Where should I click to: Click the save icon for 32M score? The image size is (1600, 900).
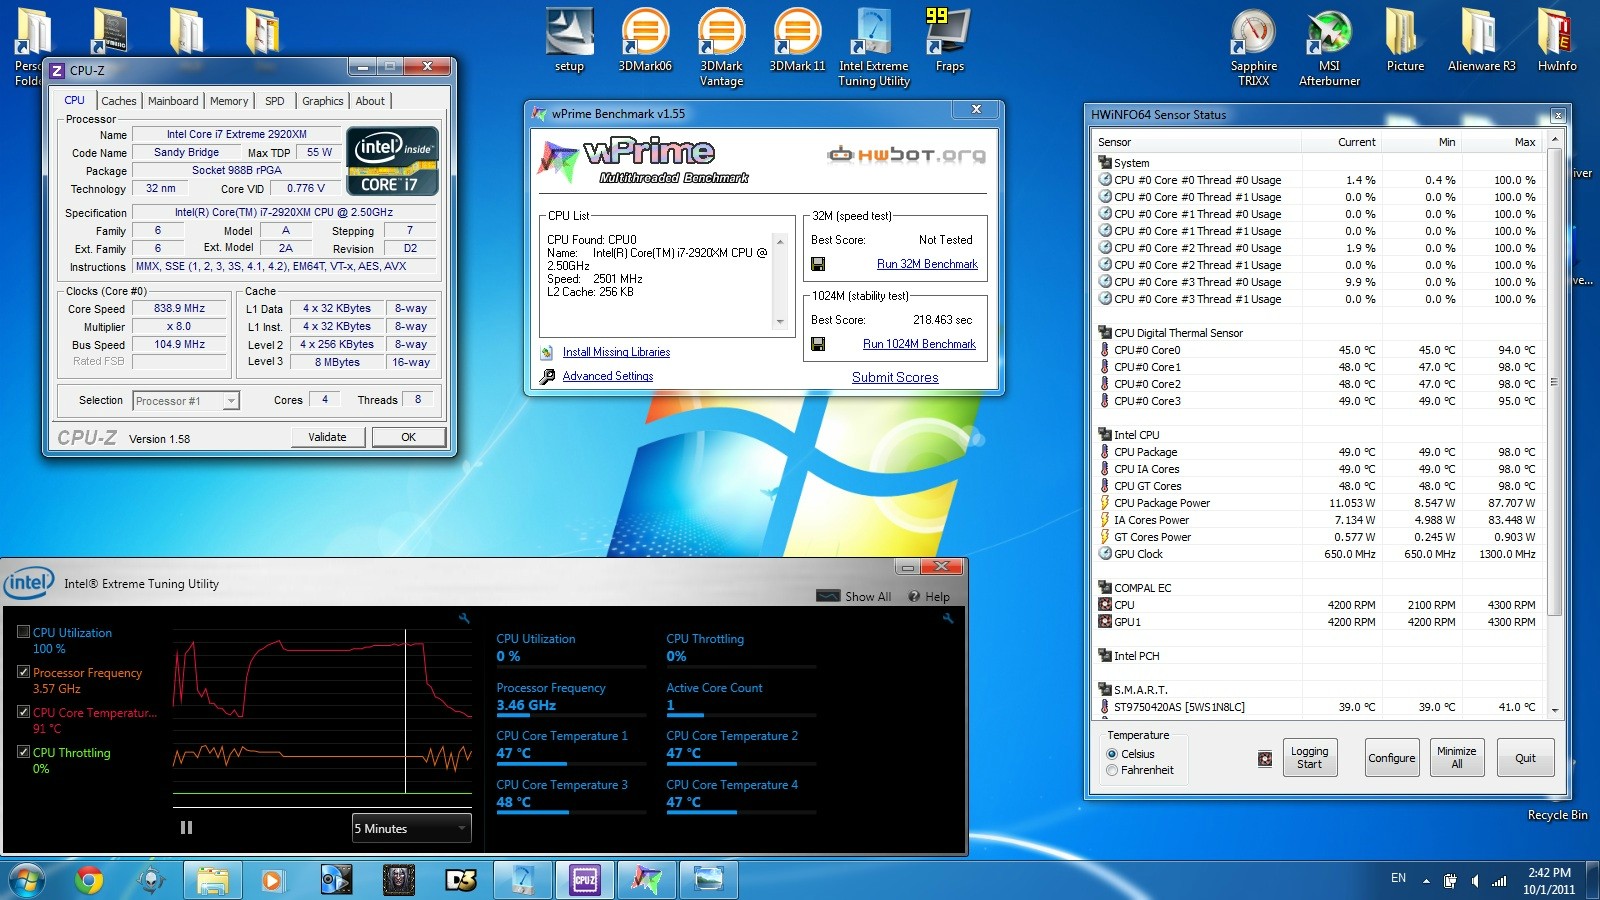coord(818,264)
